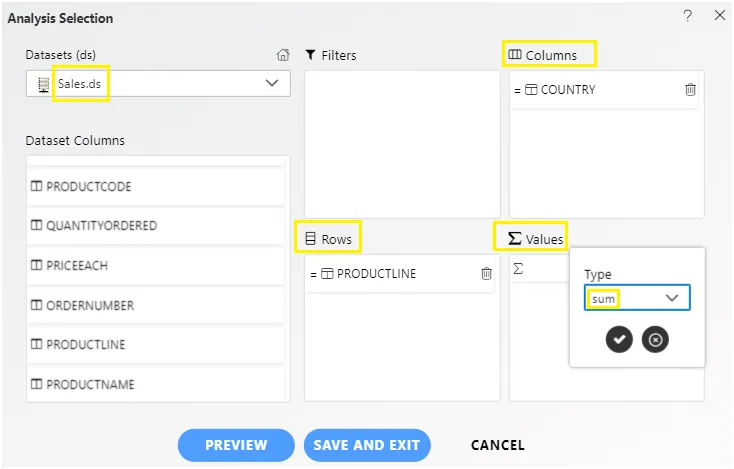Click the CANCEL link
Screen dimensions: 734x469
[498, 445]
